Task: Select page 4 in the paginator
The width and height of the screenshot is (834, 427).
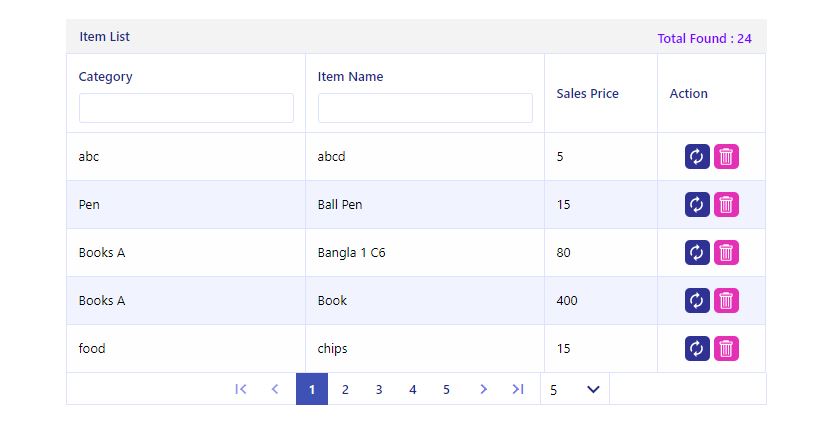Action: click(x=412, y=389)
